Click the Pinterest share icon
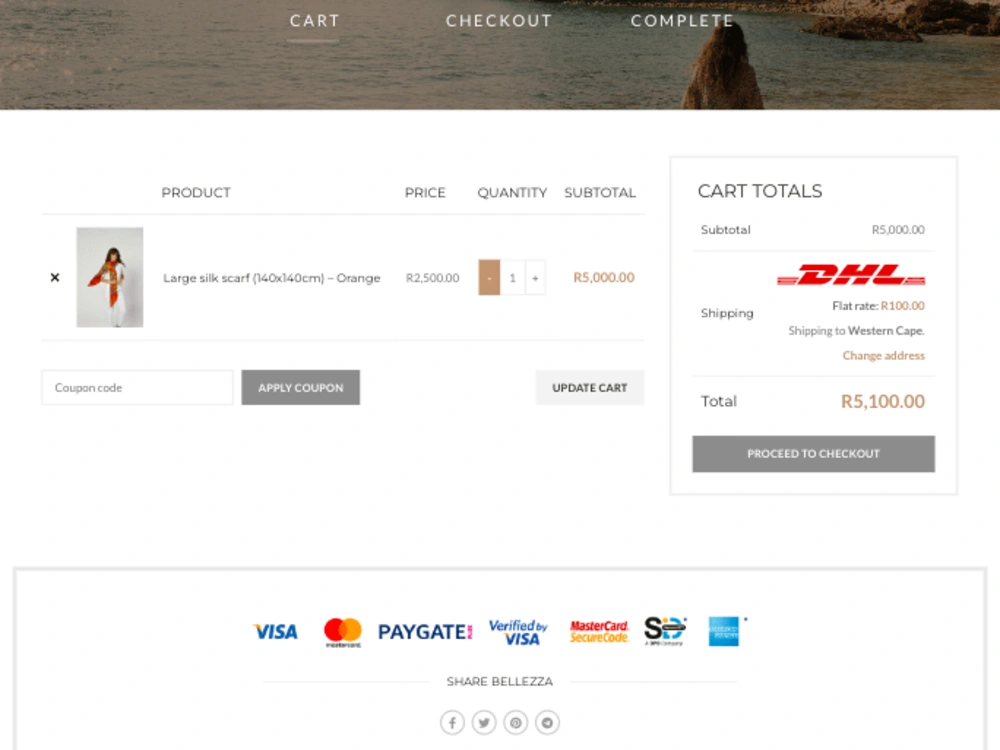Image resolution: width=1000 pixels, height=750 pixels. (x=515, y=722)
